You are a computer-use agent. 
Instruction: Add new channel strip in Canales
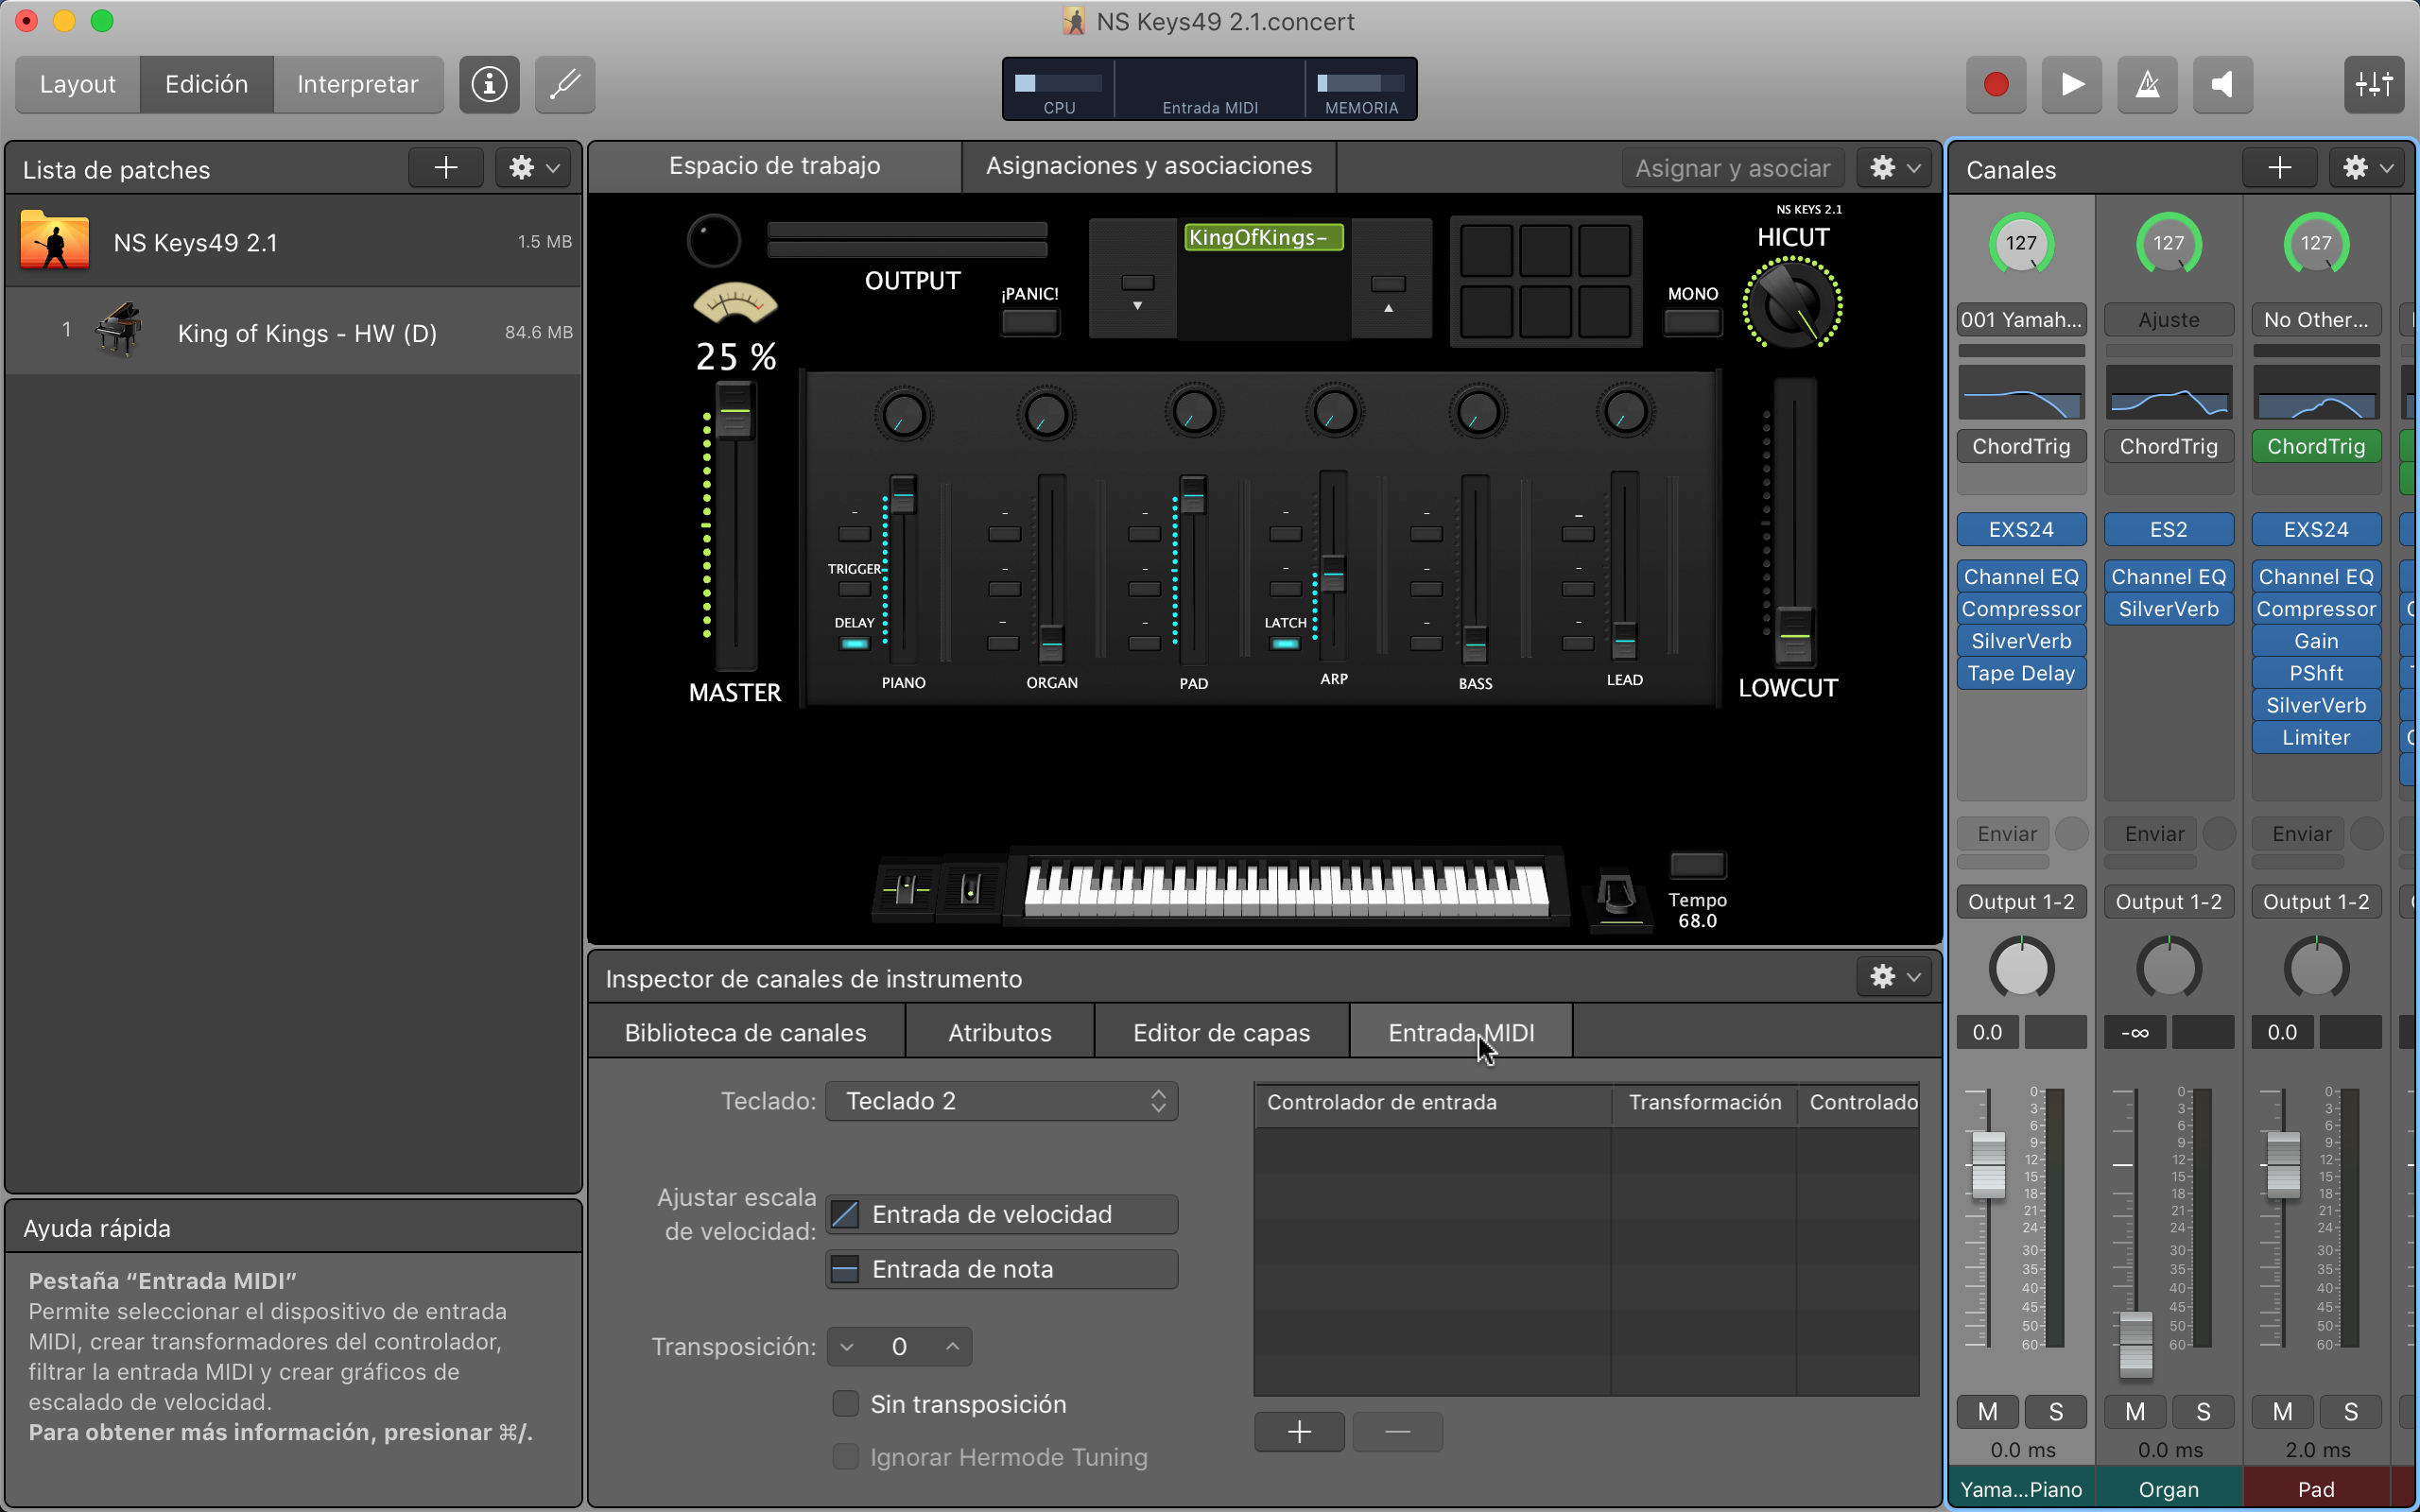point(2279,168)
